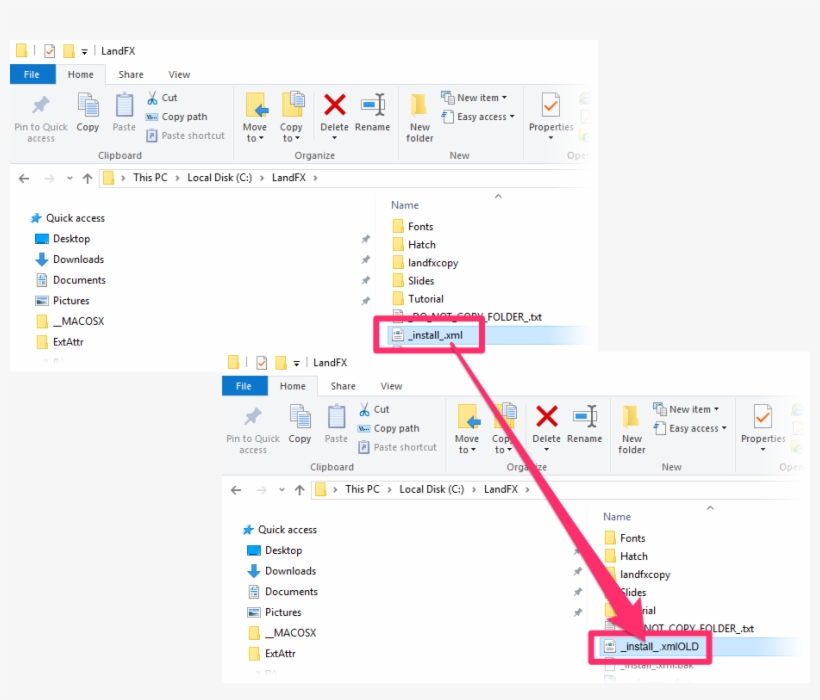Select _install_.xml file in upper window
Viewport: 820px width, 700px height.
tap(428, 335)
